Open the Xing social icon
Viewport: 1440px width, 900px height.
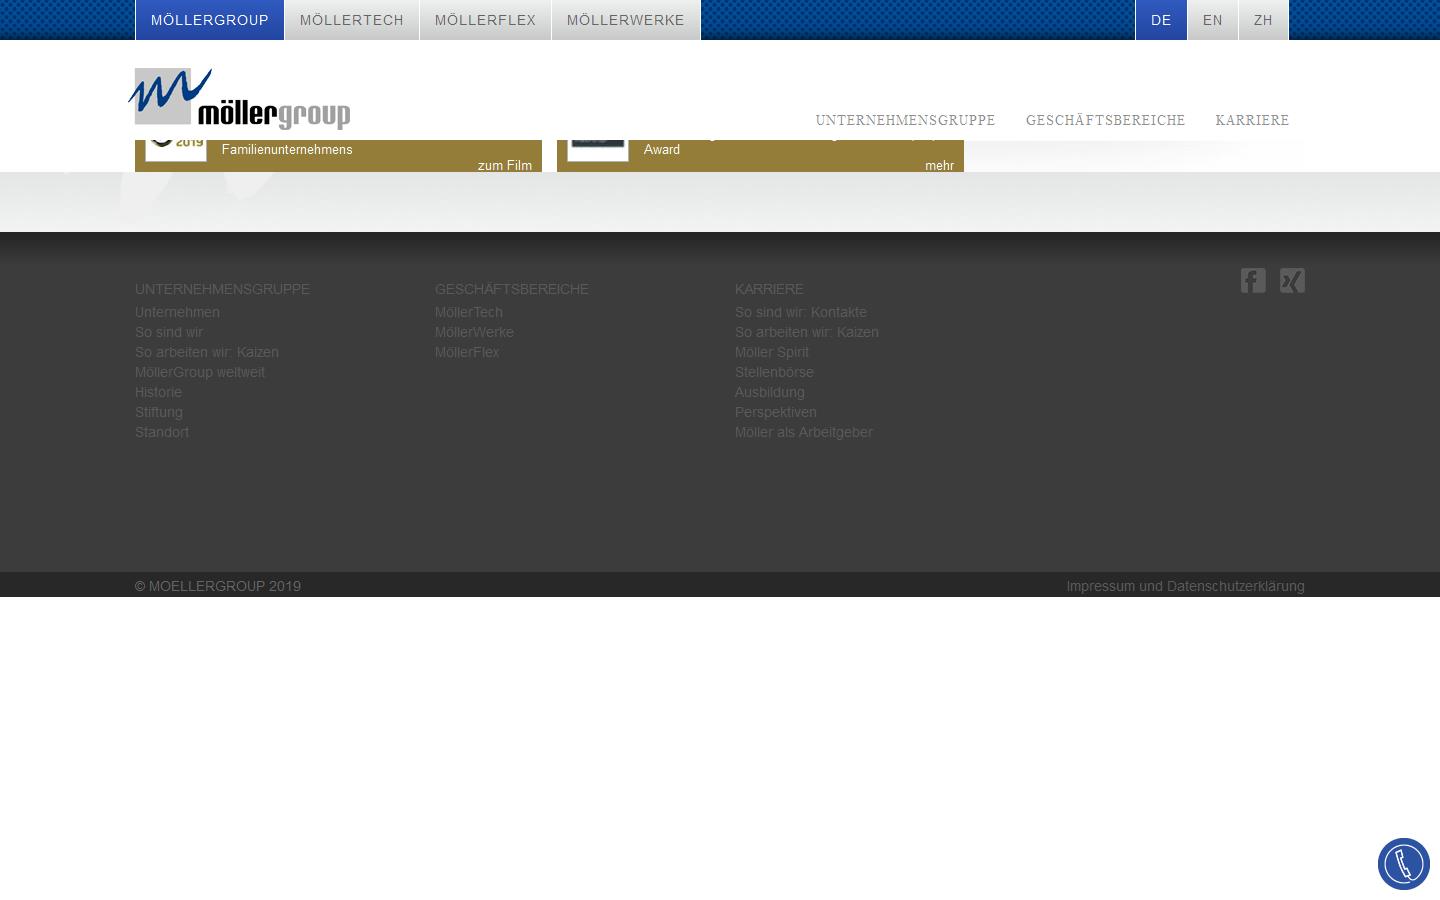click(x=1292, y=280)
